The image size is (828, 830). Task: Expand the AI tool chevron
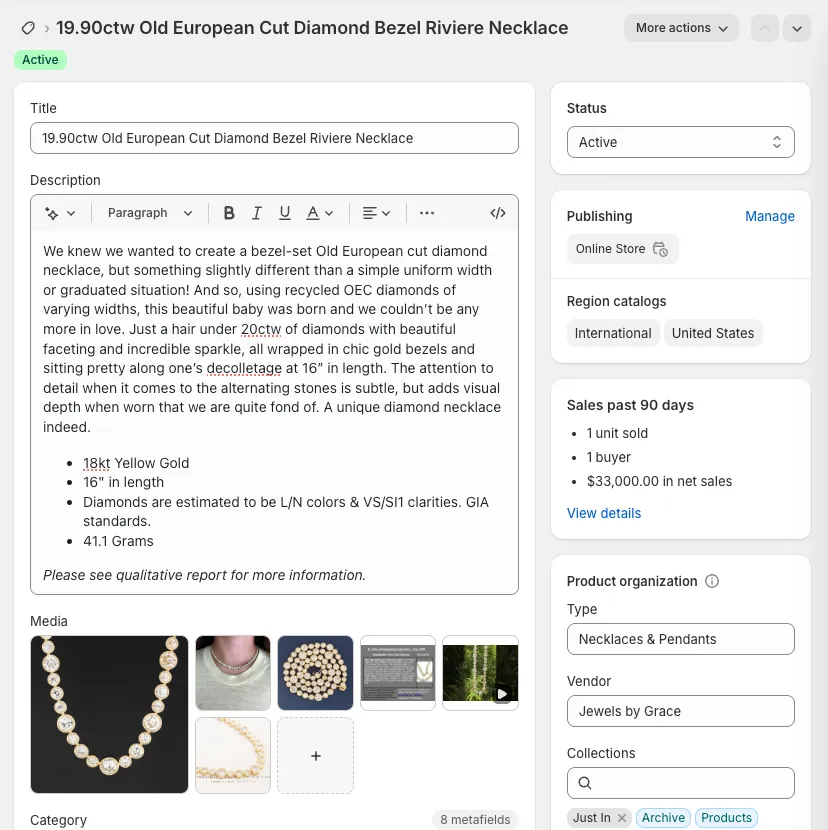click(71, 213)
